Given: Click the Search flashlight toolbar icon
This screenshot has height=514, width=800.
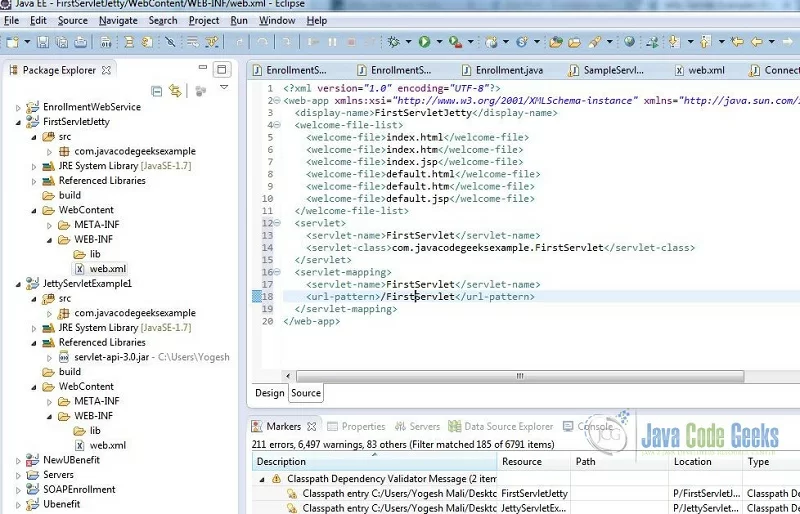Looking at the screenshot, I should [594, 42].
